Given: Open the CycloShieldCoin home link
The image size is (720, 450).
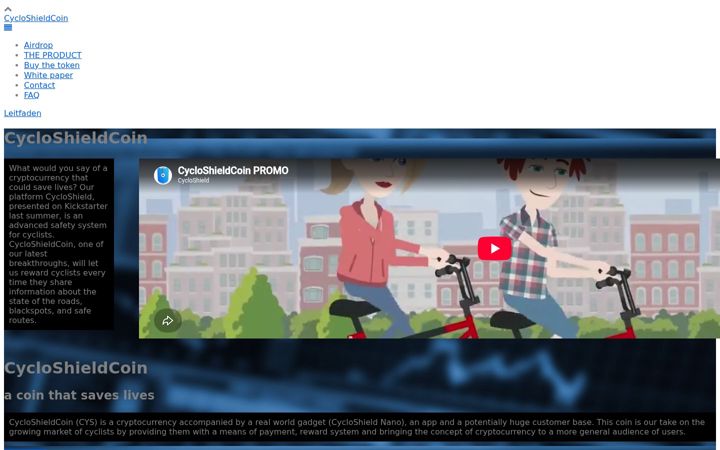Looking at the screenshot, I should [x=36, y=18].
